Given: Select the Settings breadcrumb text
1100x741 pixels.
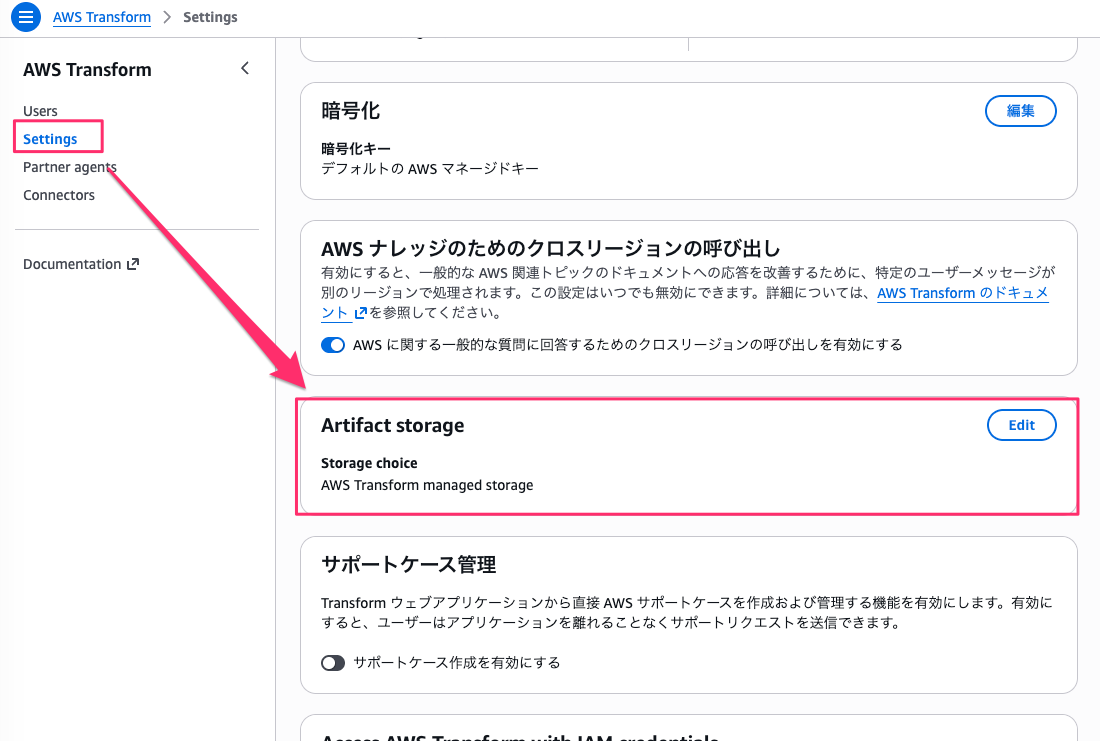Looking at the screenshot, I should pos(210,17).
